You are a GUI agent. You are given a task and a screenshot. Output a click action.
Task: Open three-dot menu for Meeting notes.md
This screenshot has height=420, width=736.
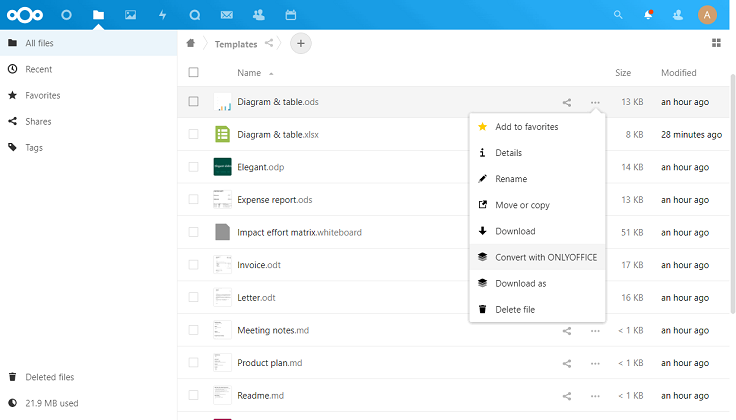[595, 331]
